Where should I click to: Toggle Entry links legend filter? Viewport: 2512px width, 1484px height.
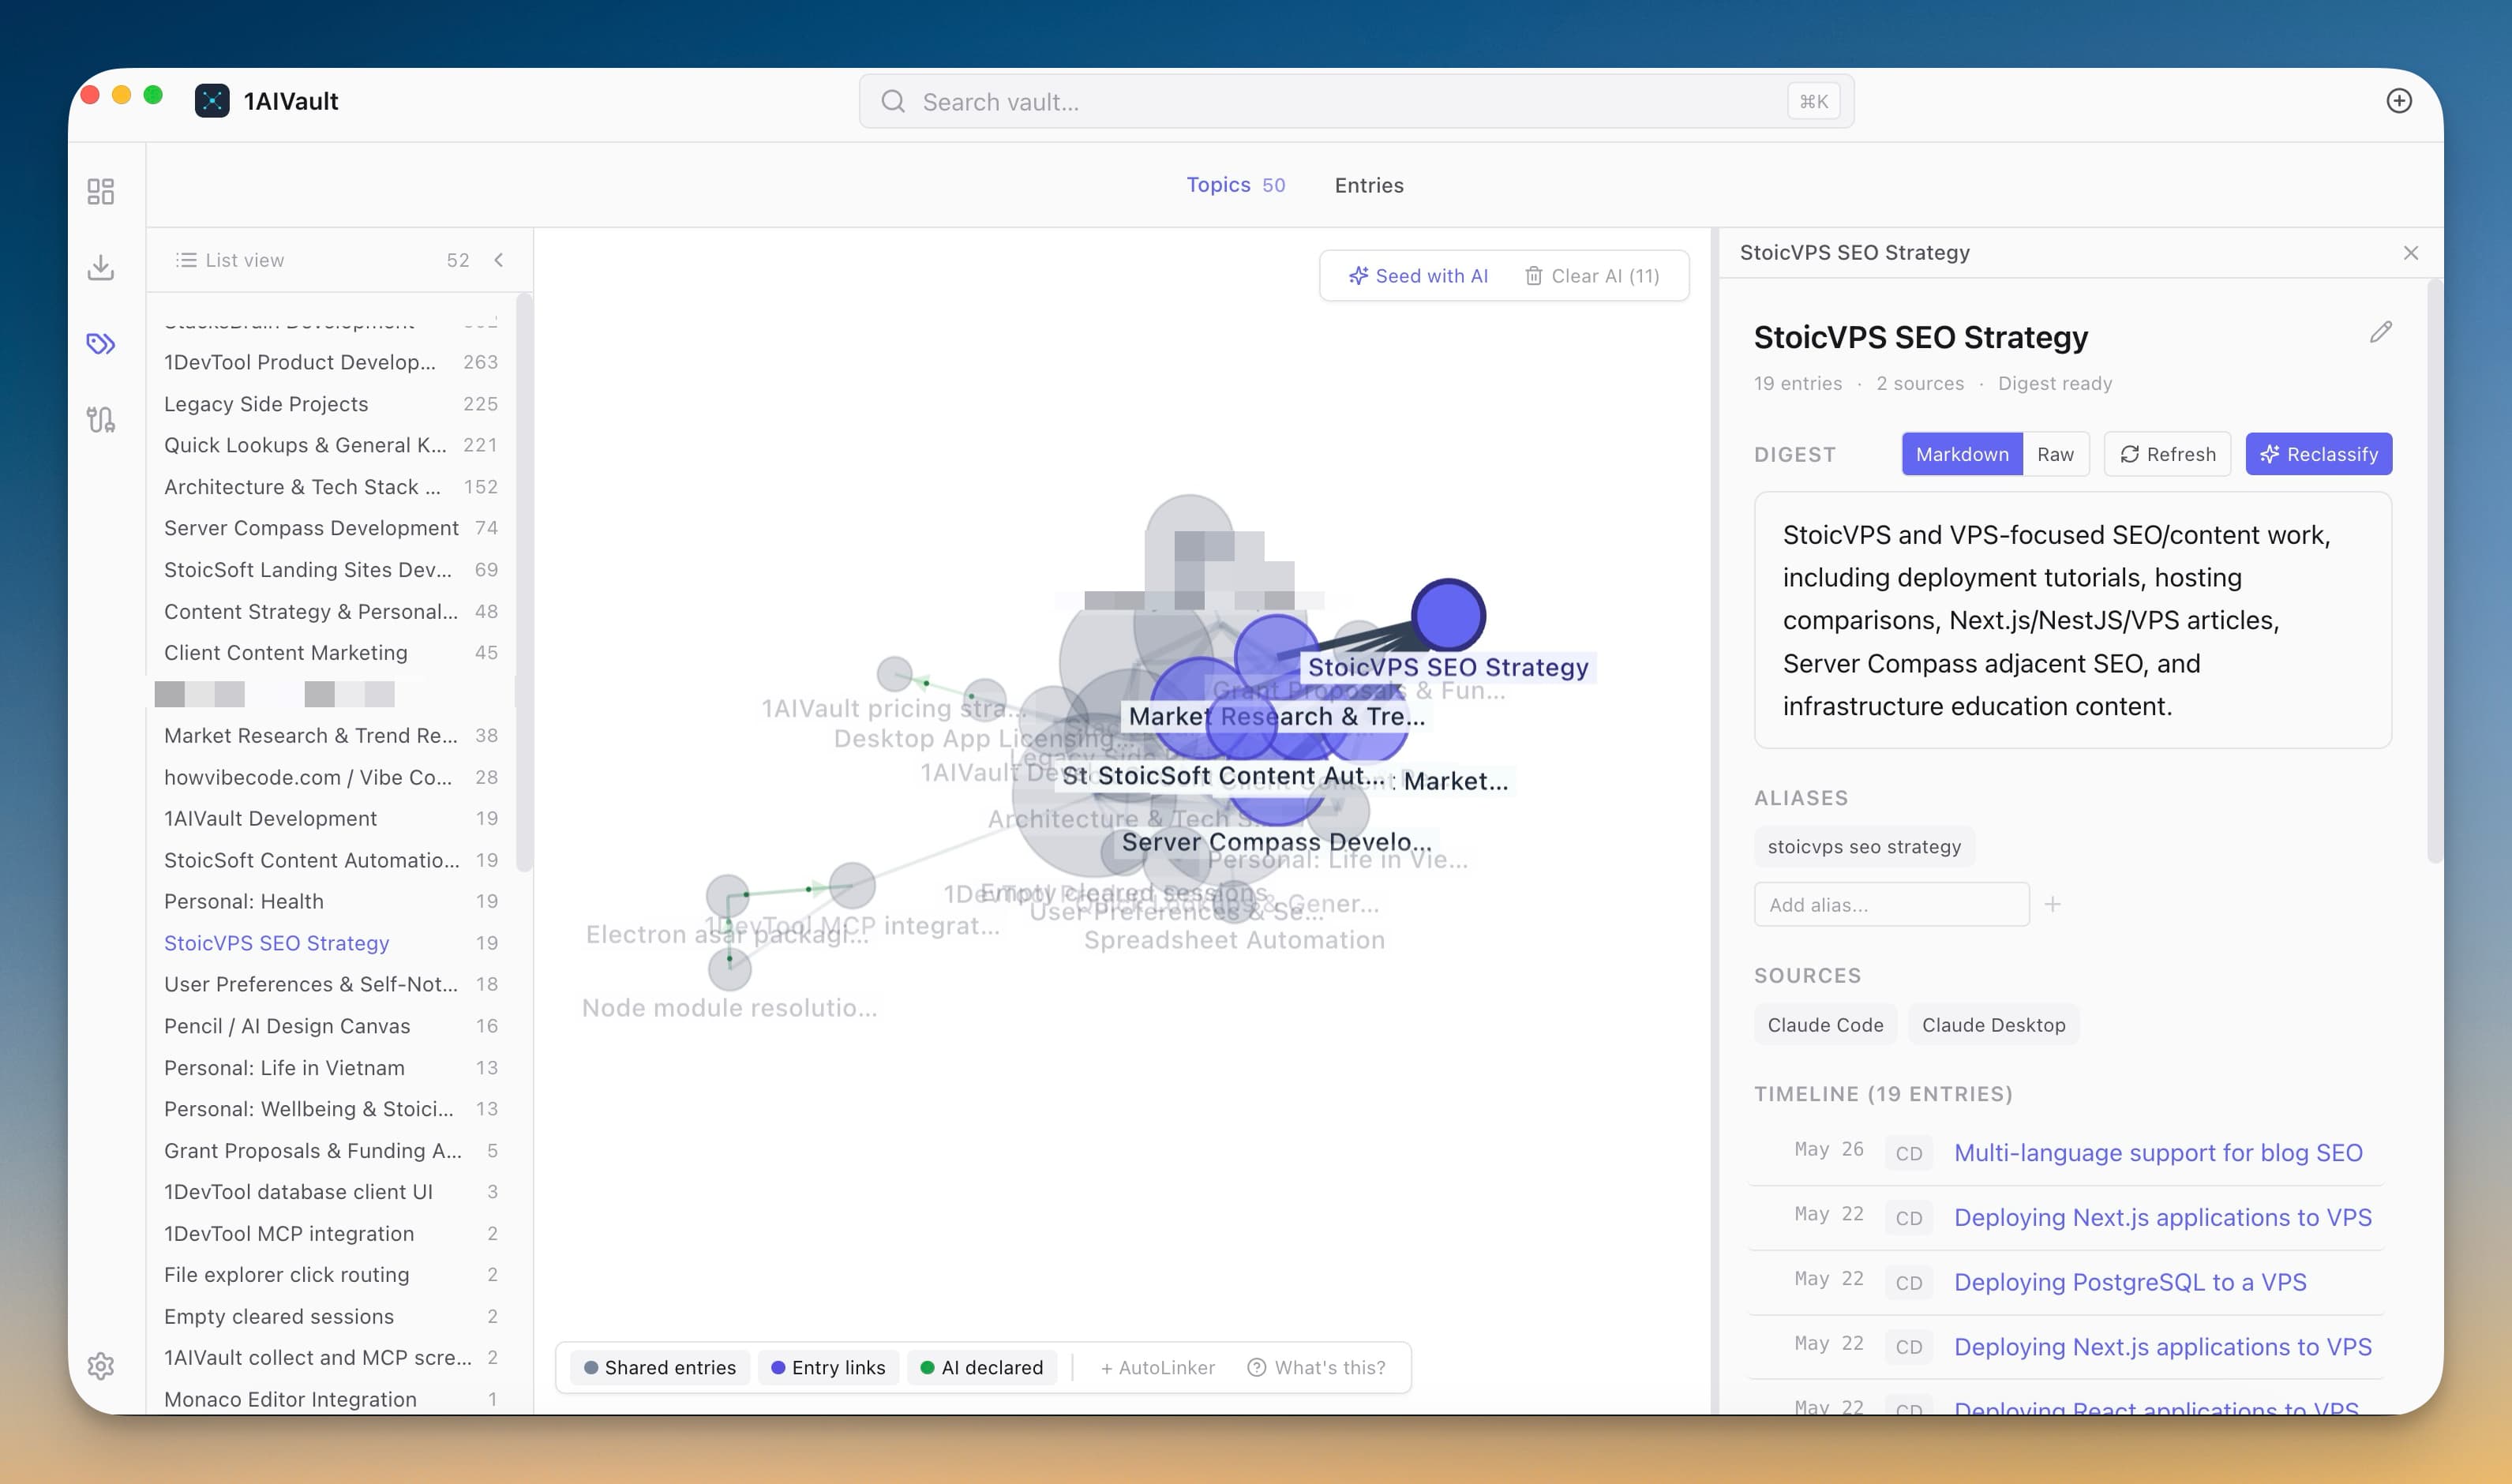pos(829,1367)
